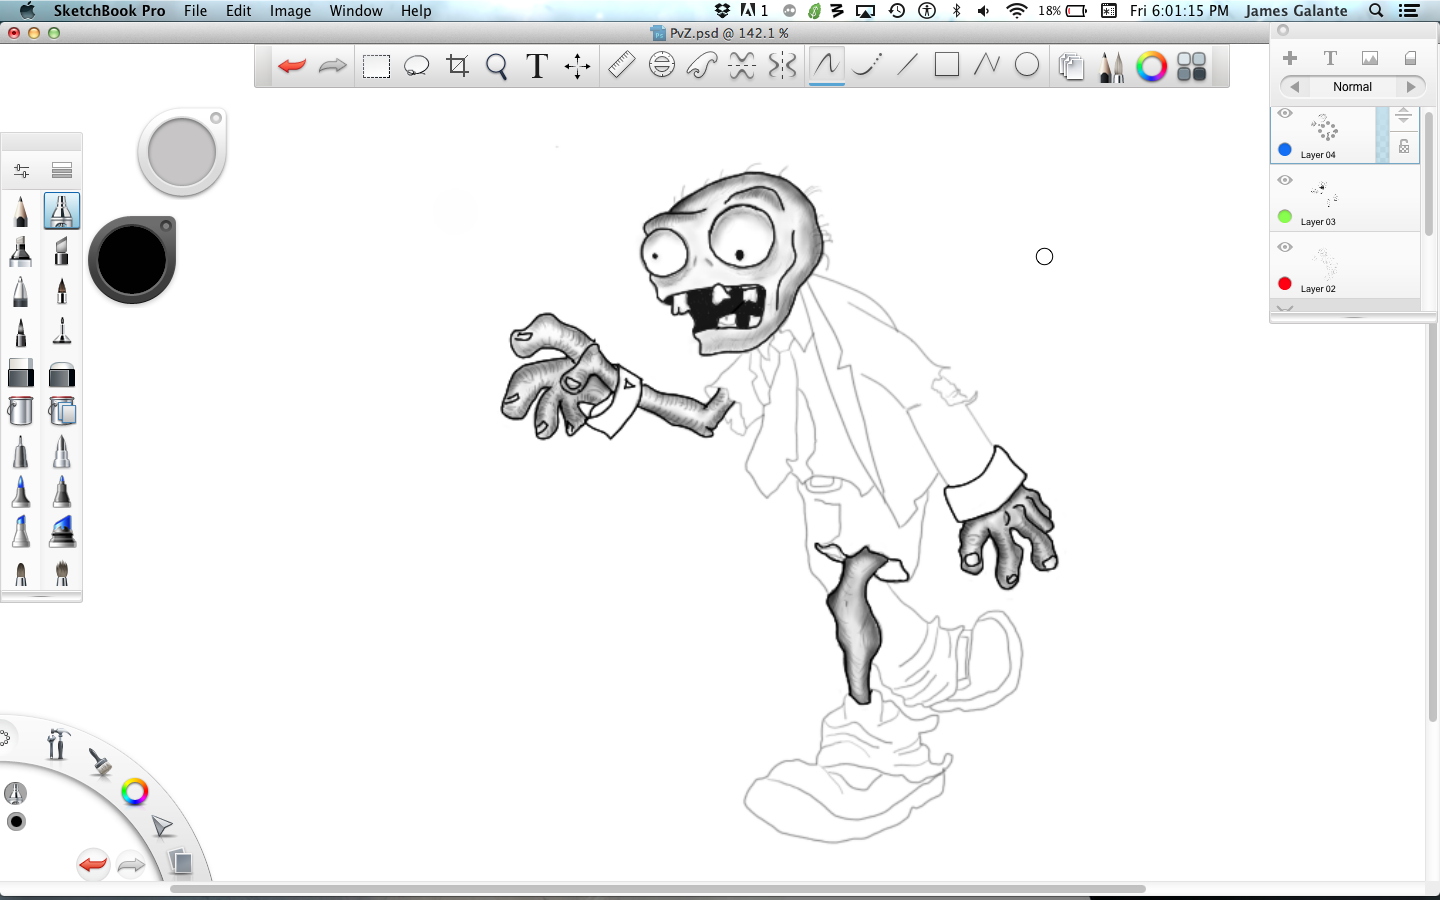
Task: Select the rectangular marquee selection tool
Action: click(376, 67)
